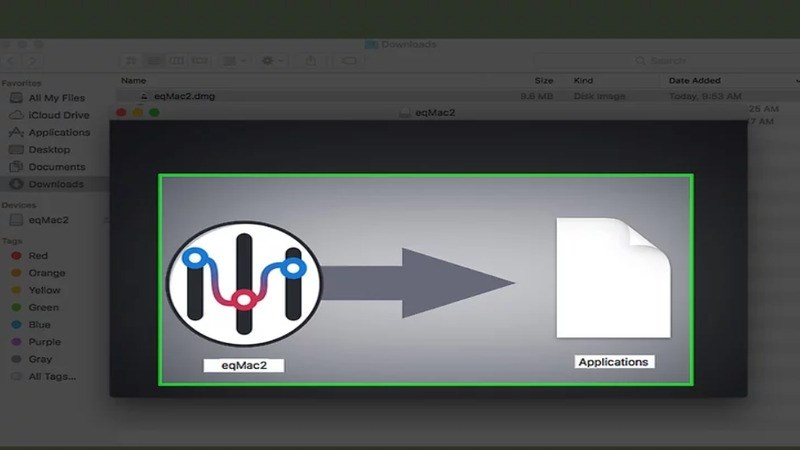Click the Edit Tags toolbar button

349,61
